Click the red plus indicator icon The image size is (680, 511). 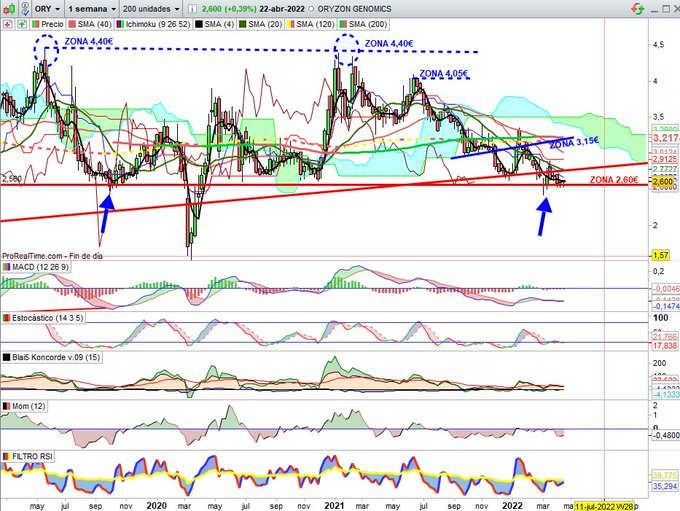pyautogui.click(x=7, y=24)
